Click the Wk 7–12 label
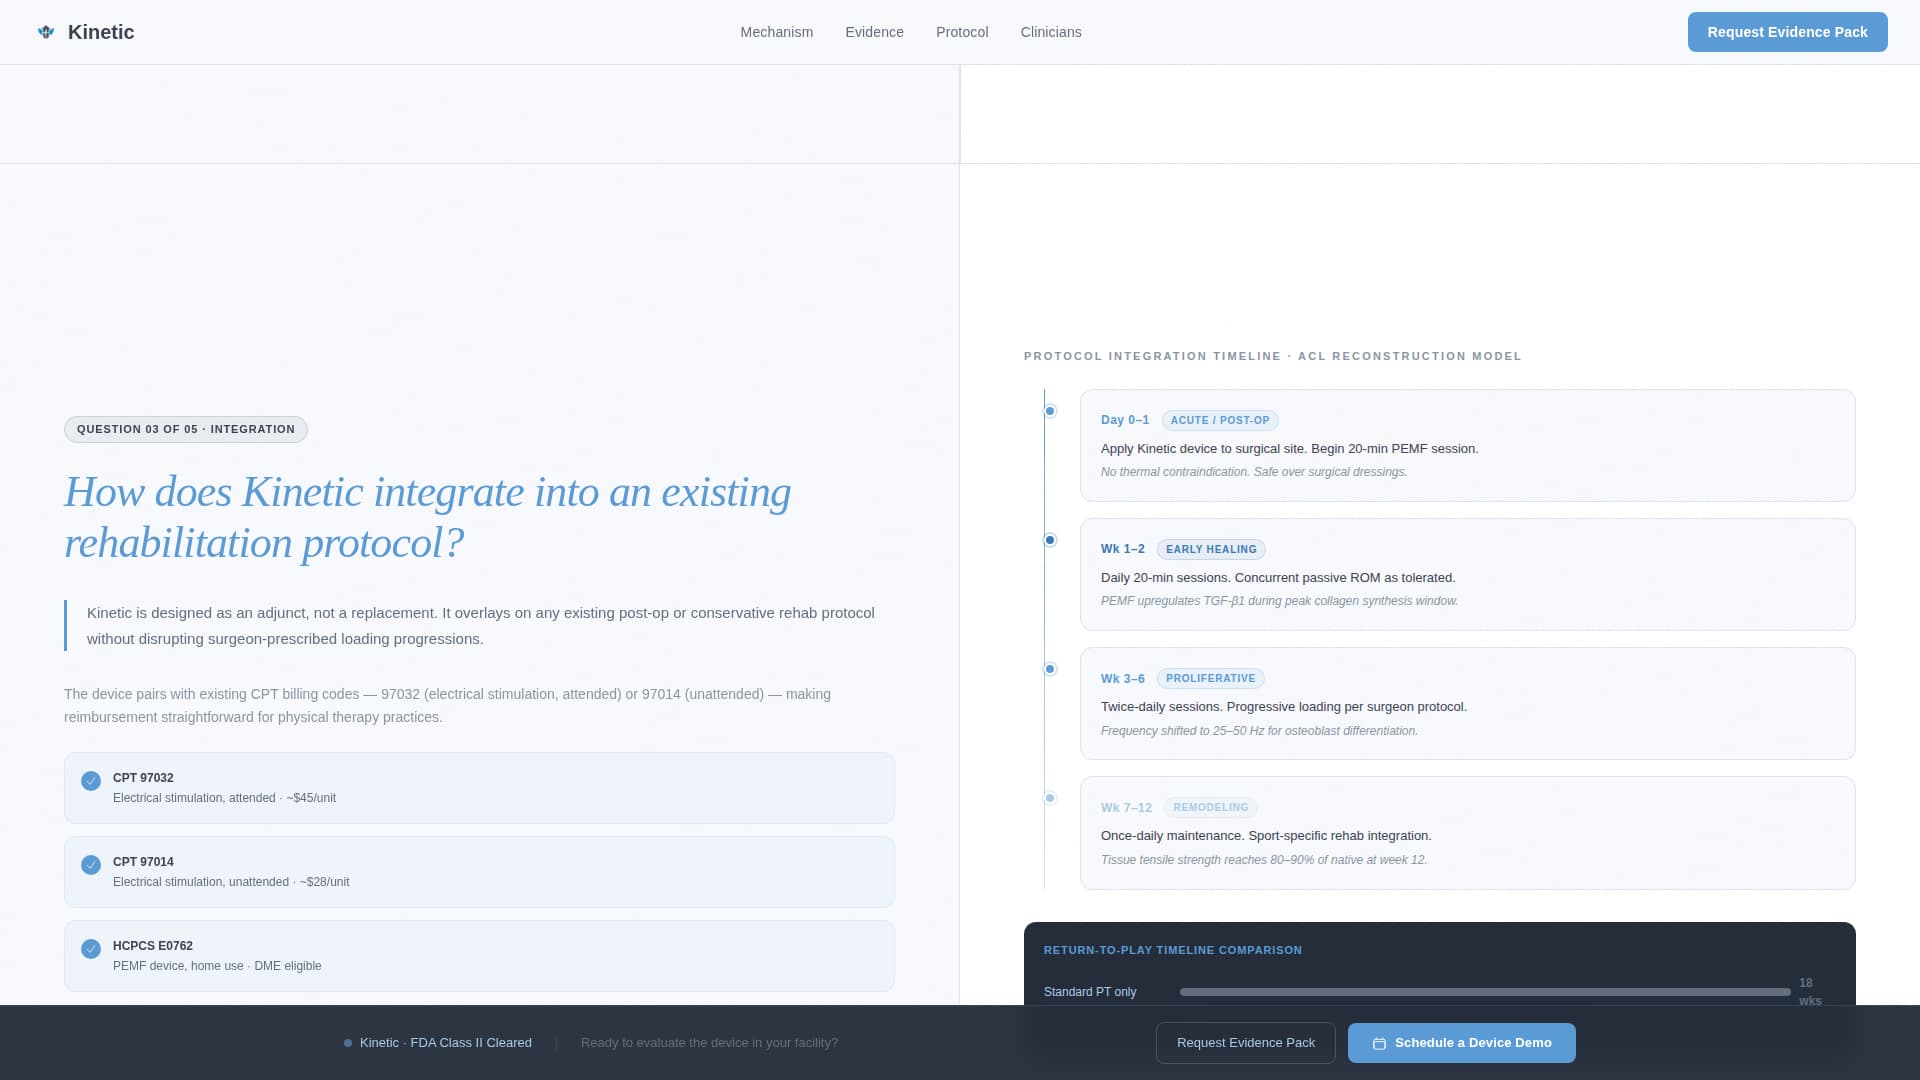 [1126, 807]
